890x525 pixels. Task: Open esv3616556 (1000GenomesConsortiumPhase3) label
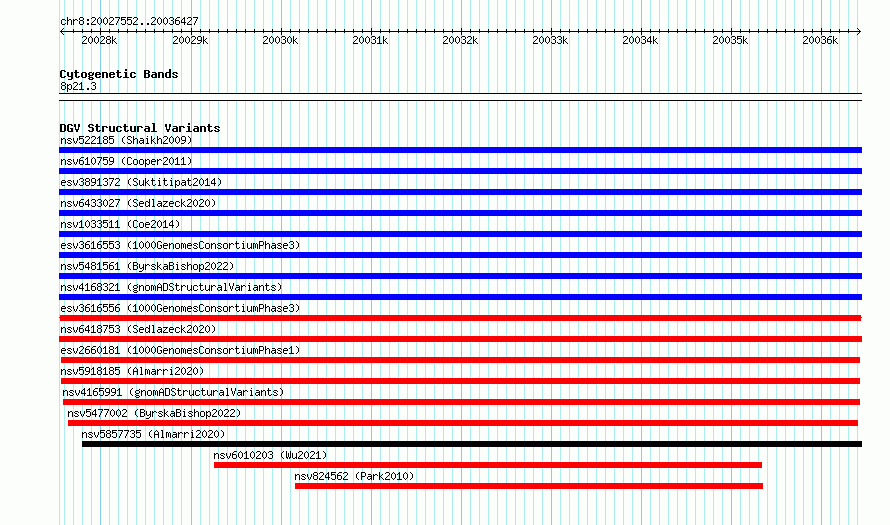tap(180, 308)
